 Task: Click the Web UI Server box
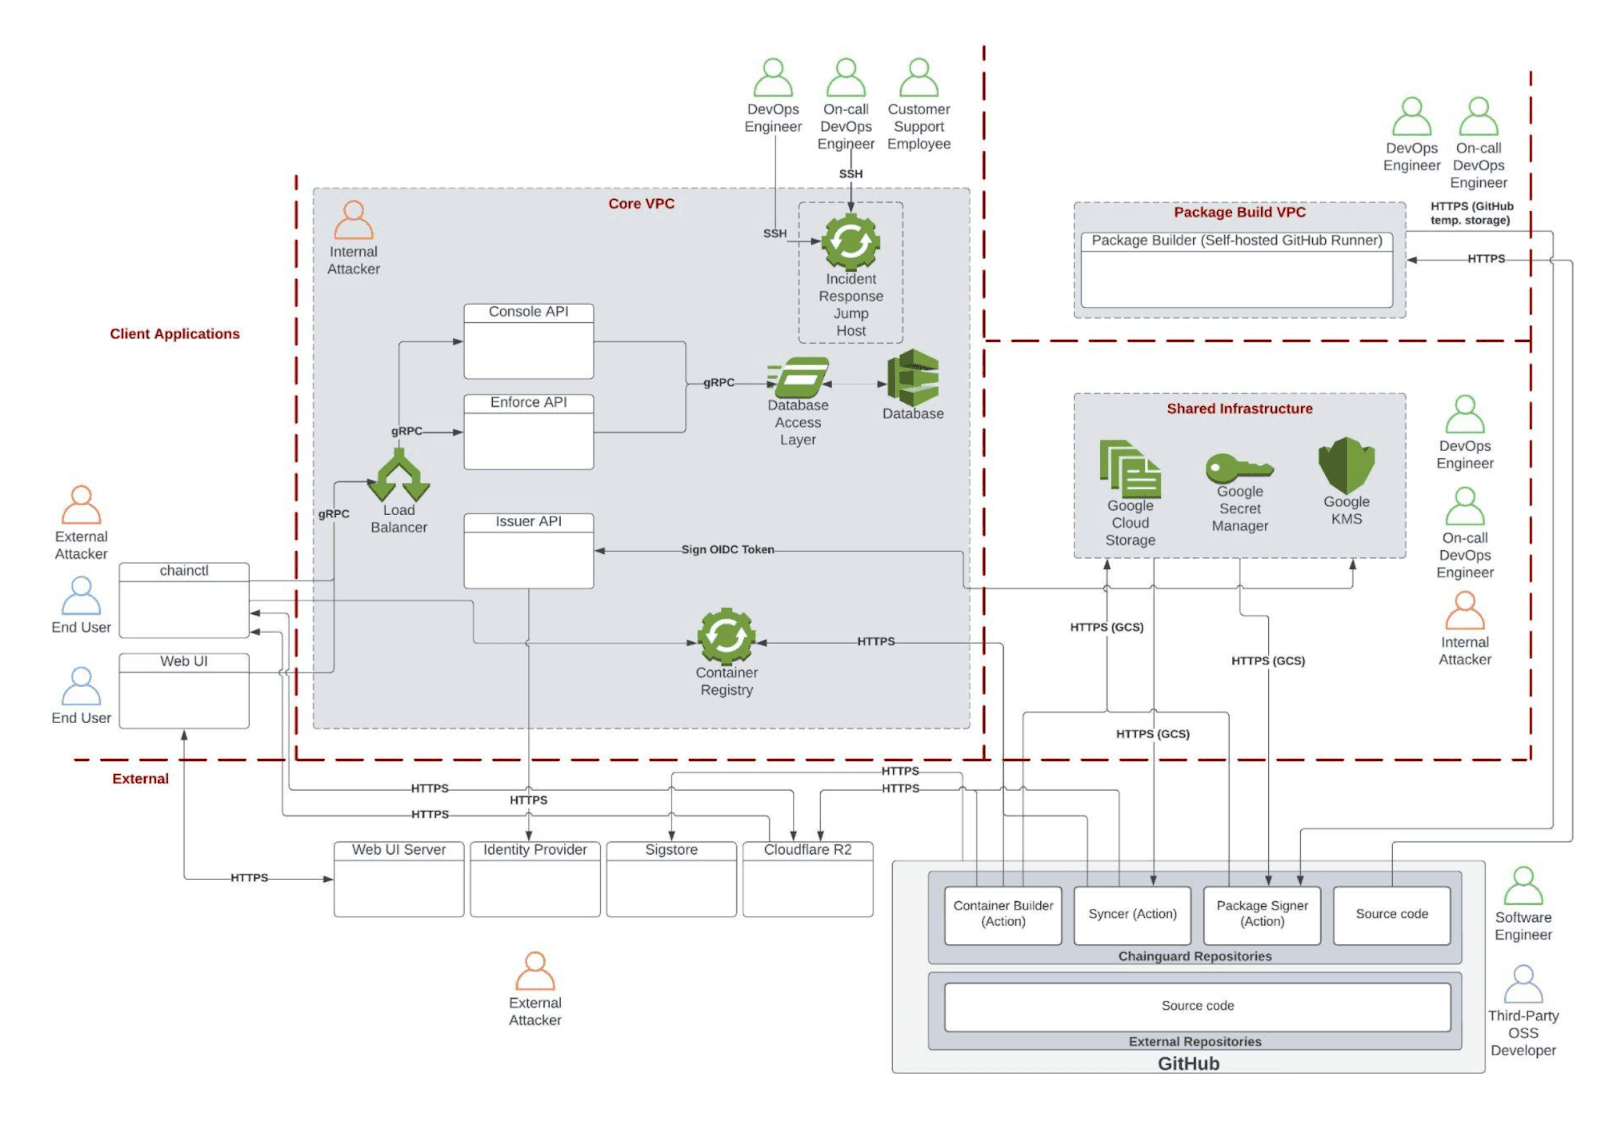pyautogui.click(x=399, y=879)
